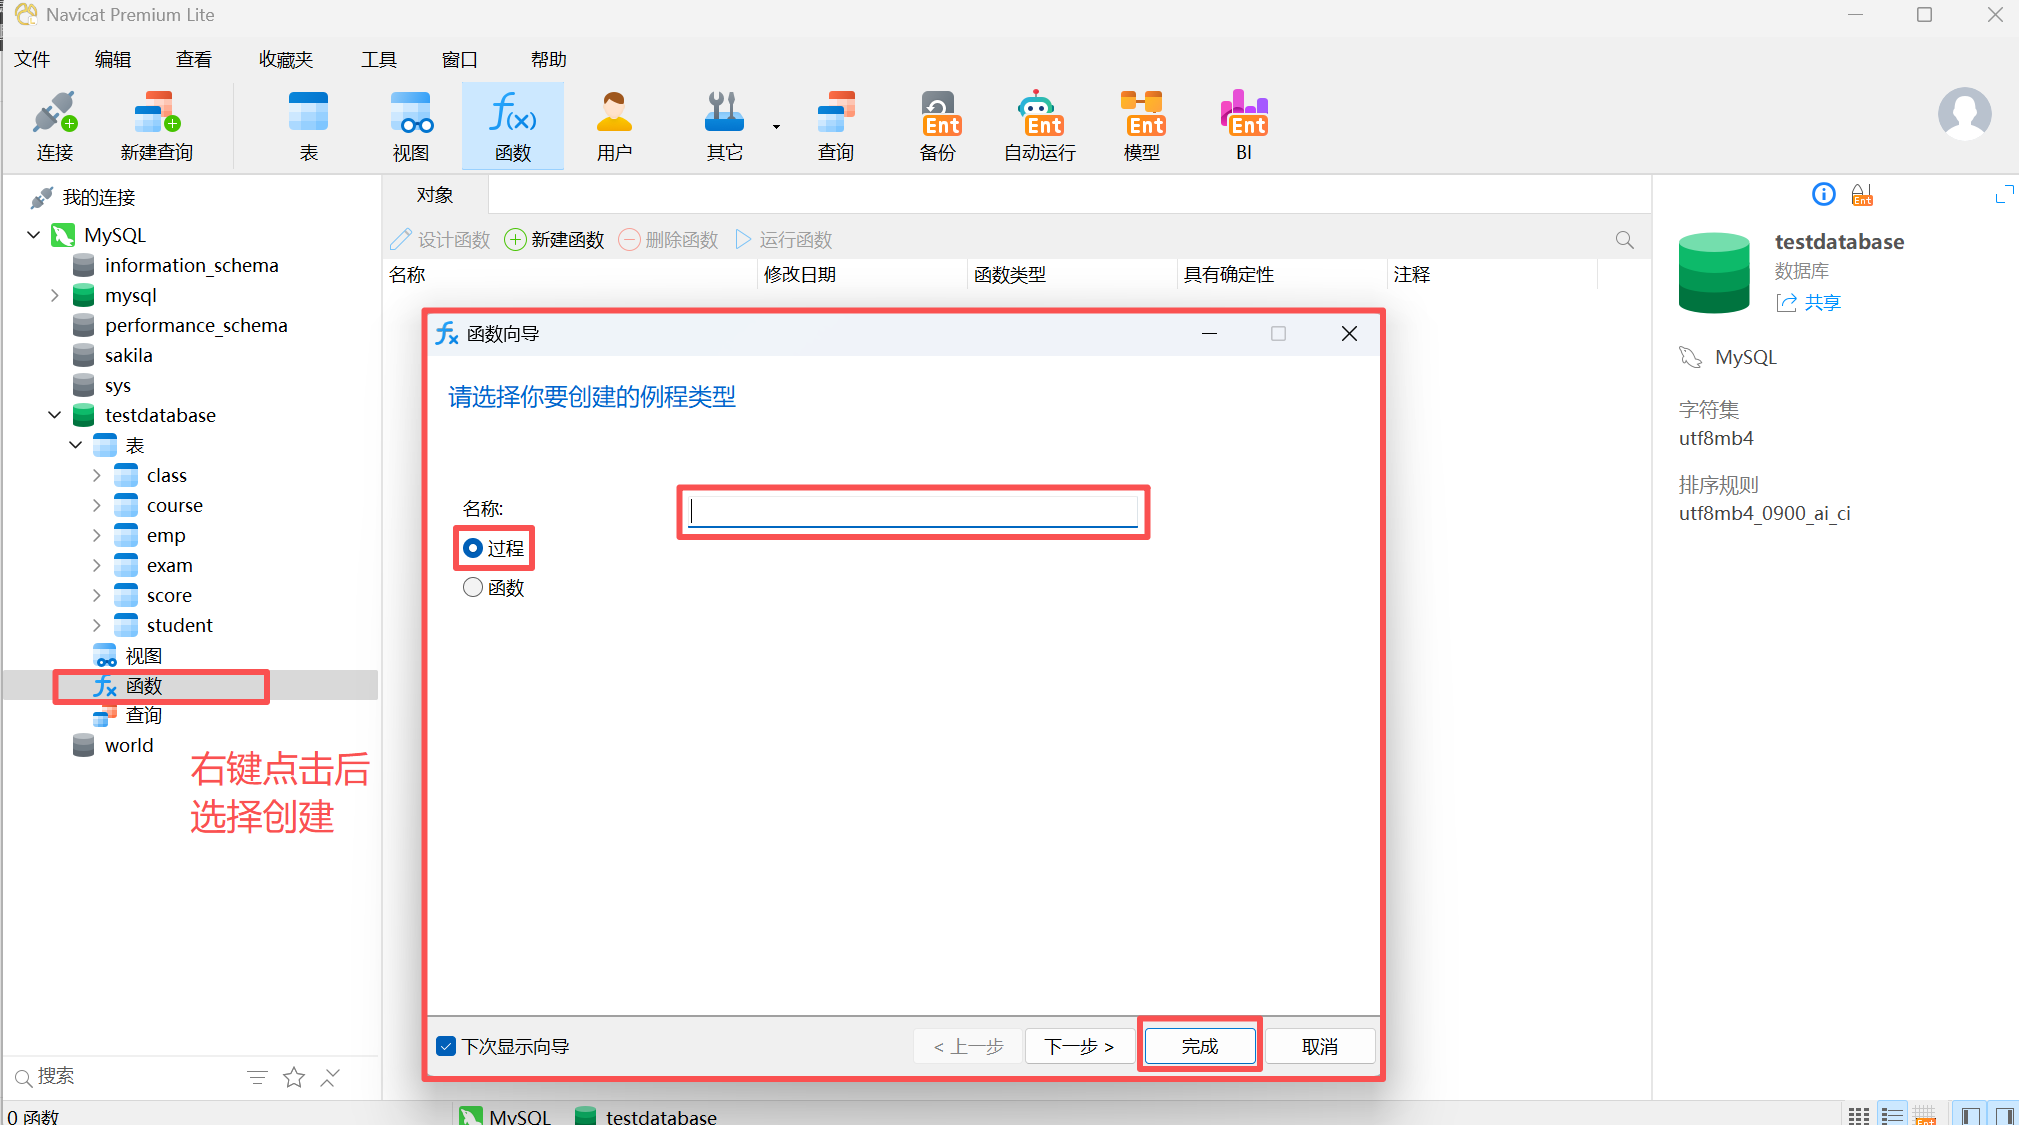Expand the mysql database node
The height and width of the screenshot is (1125, 2019).
(x=55, y=295)
